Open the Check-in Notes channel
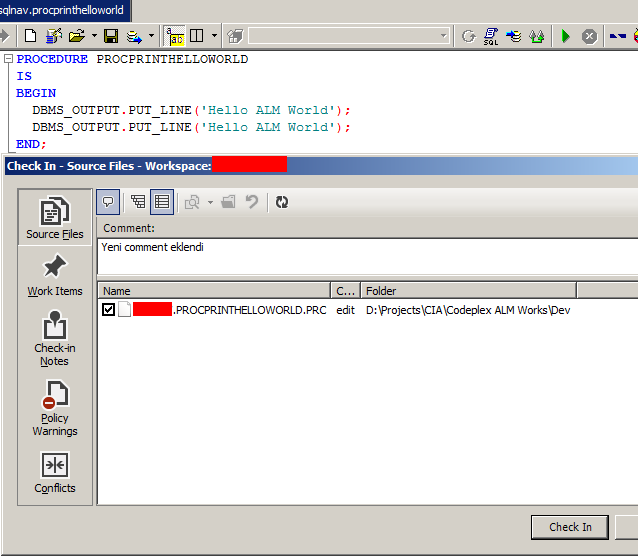 pyautogui.click(x=55, y=338)
